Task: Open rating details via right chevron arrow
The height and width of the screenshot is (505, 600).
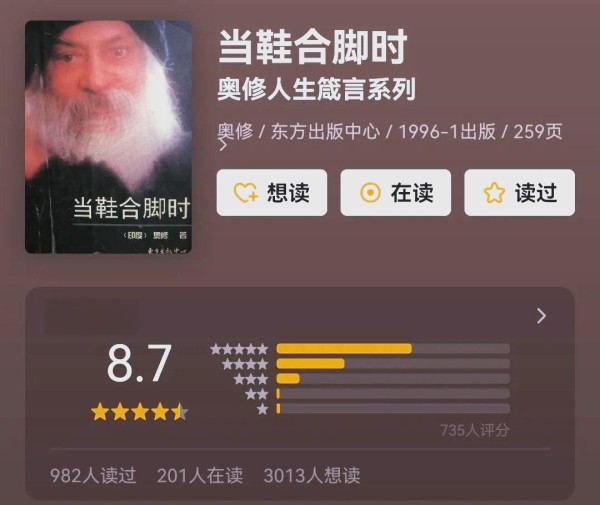Action: [541, 316]
